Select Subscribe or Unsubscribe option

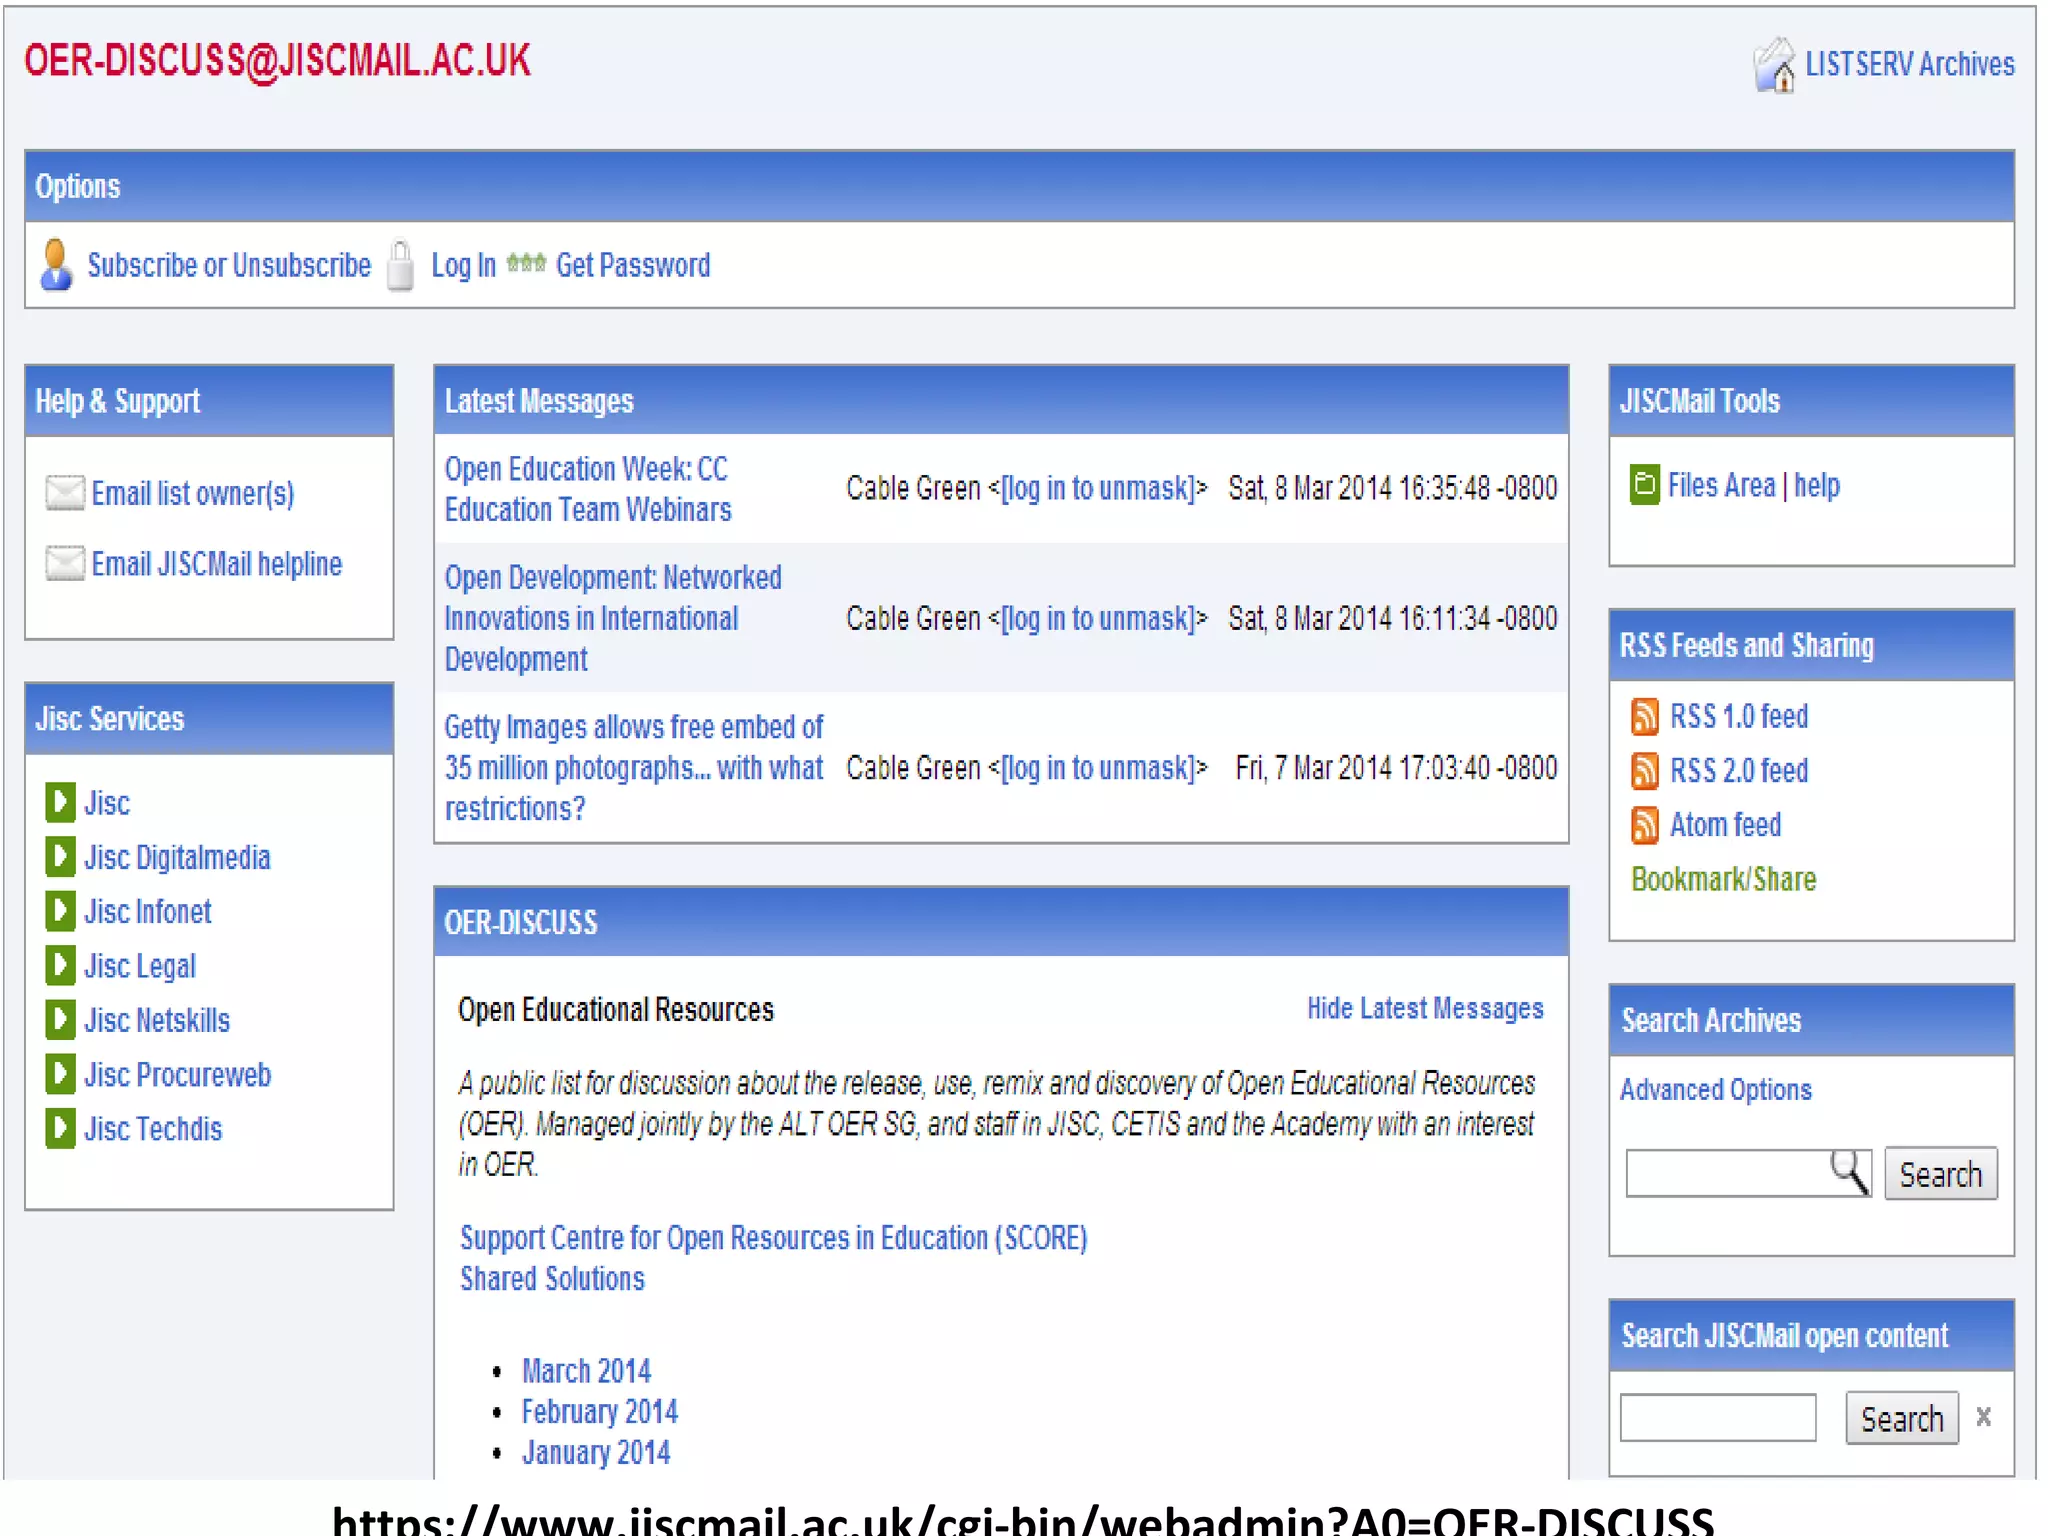229,266
